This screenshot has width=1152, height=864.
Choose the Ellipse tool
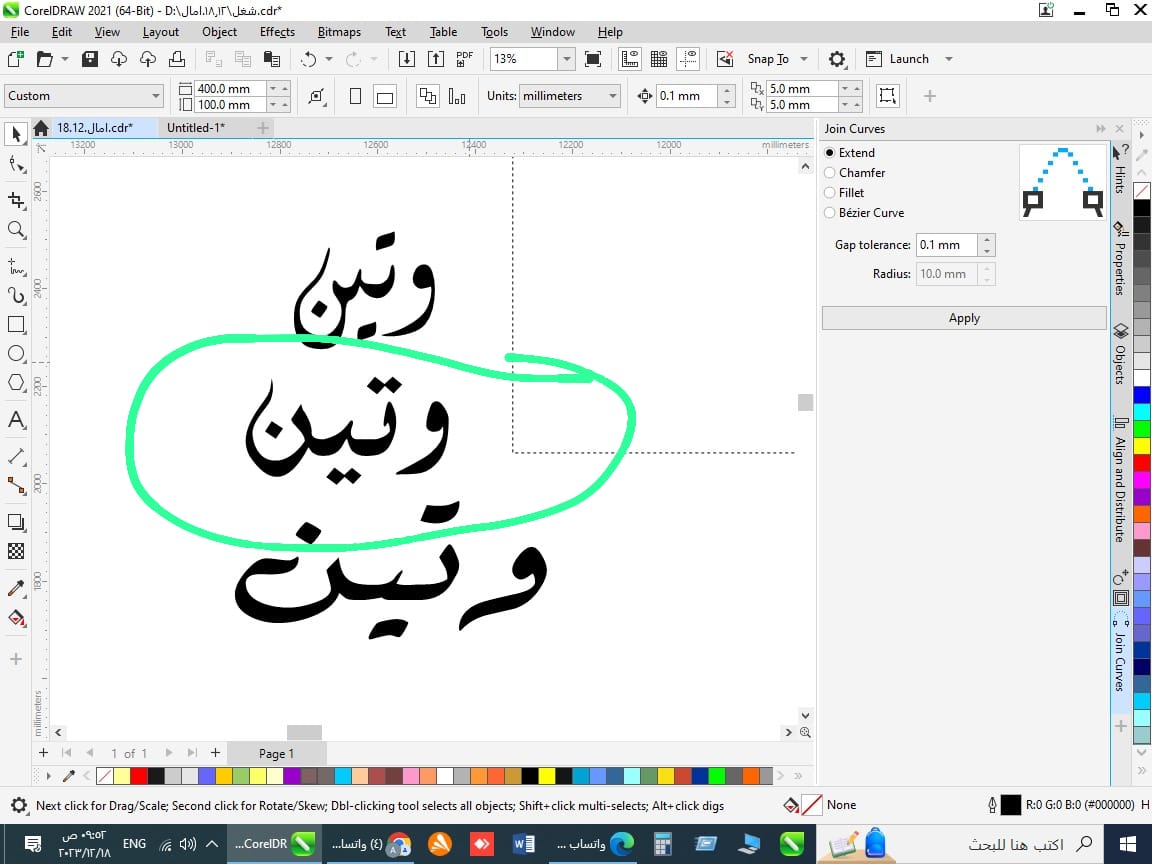click(16, 354)
